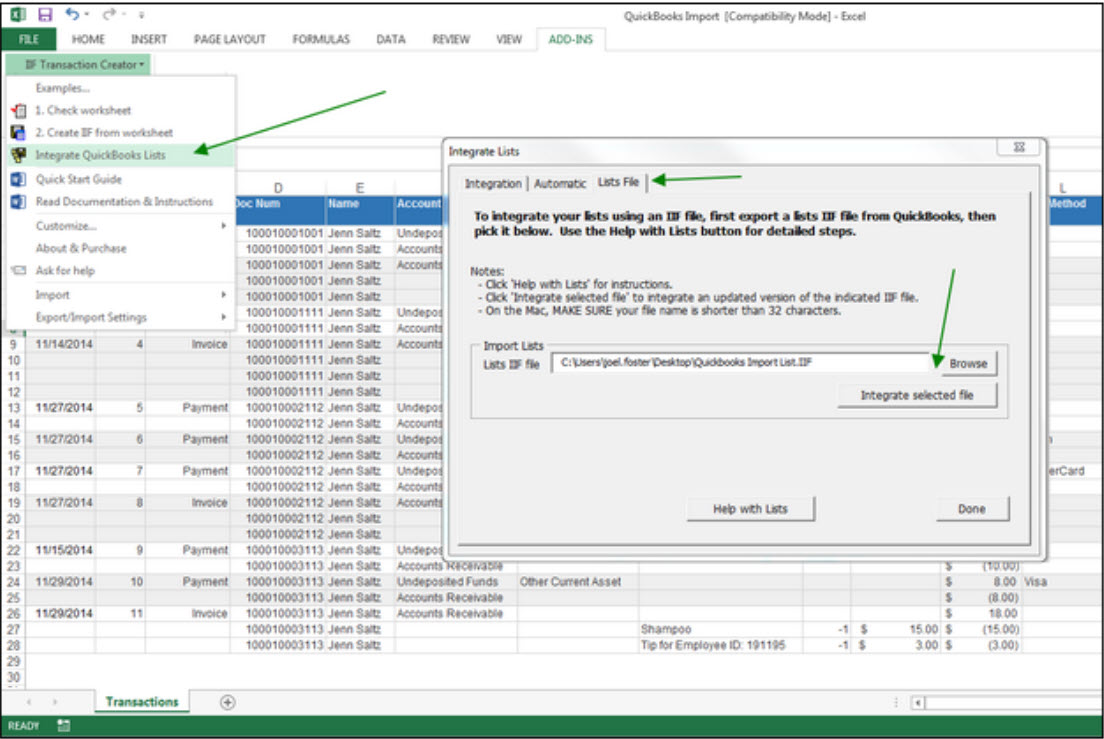The width and height of the screenshot is (1104, 739).
Task: Open Customize Quick Access Toolbar dropdown
Action: click(x=142, y=15)
